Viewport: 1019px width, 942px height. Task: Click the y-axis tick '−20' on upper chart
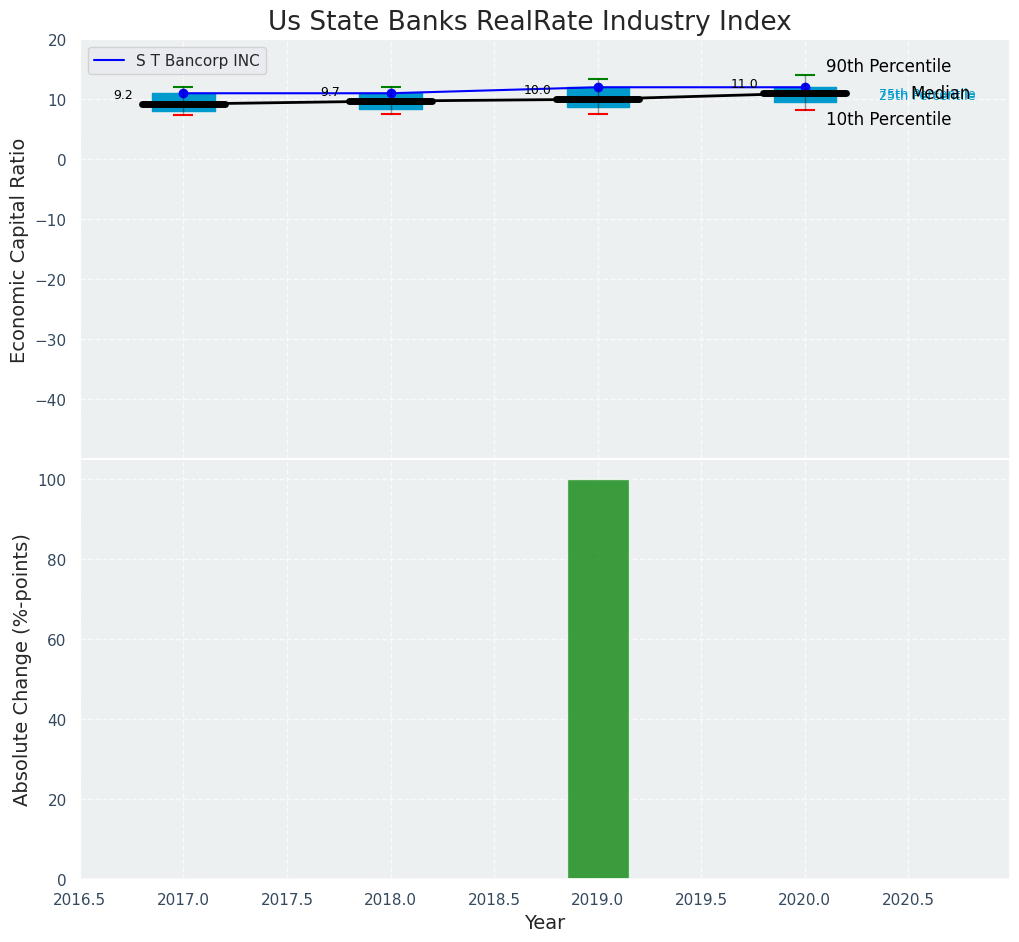coord(51,280)
